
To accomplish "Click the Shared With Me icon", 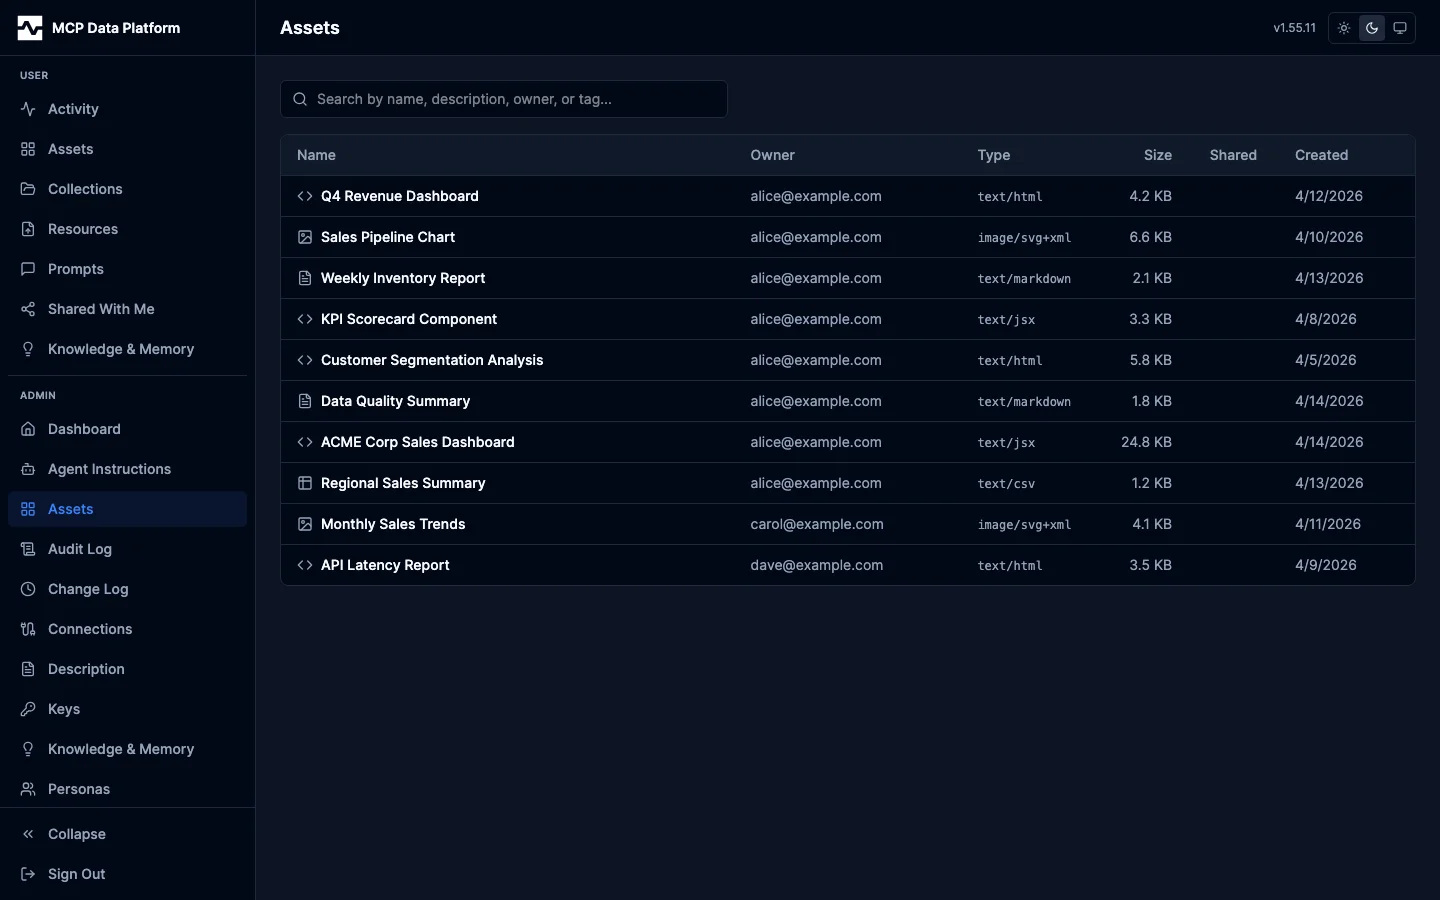I will point(26,309).
